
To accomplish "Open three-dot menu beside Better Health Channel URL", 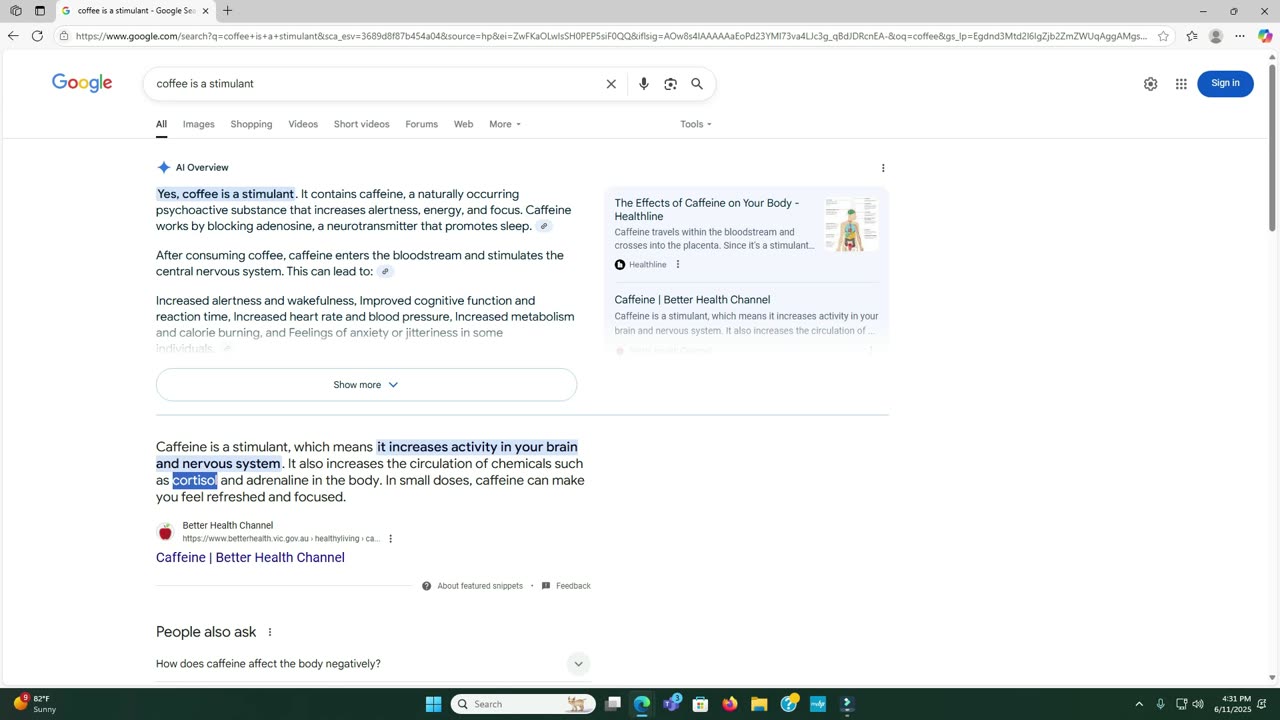I will point(390,539).
